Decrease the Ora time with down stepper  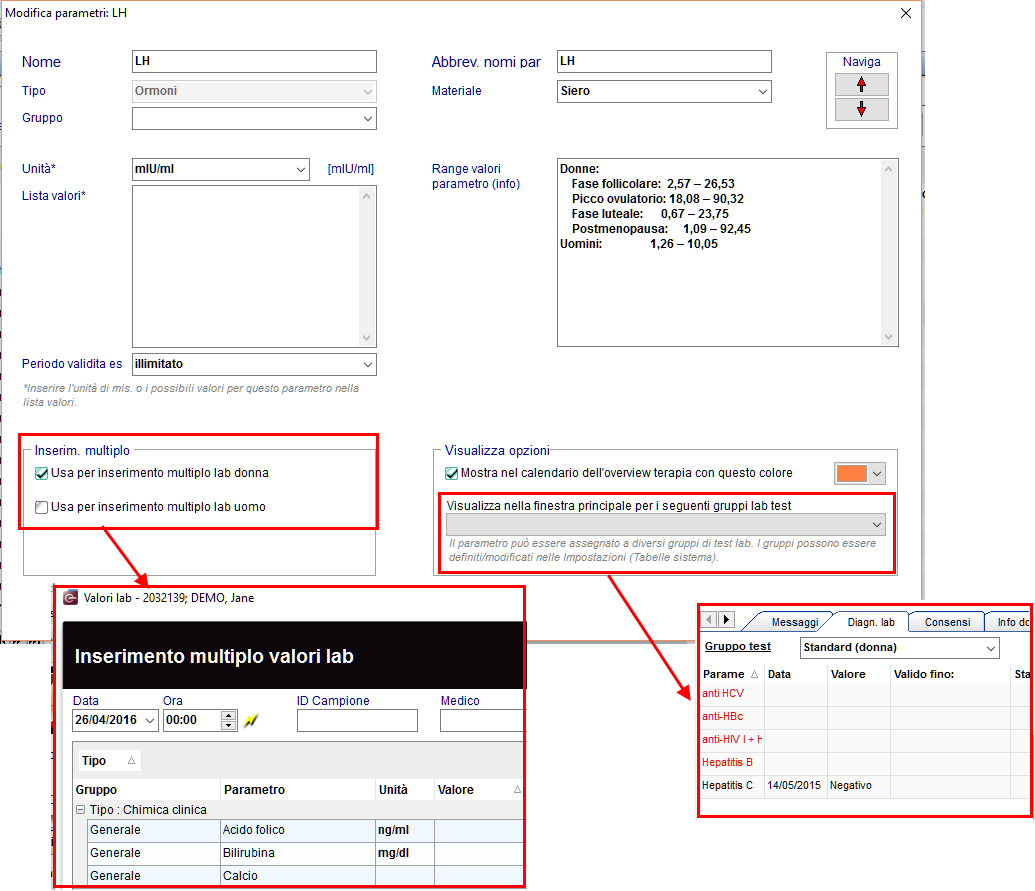click(228, 725)
